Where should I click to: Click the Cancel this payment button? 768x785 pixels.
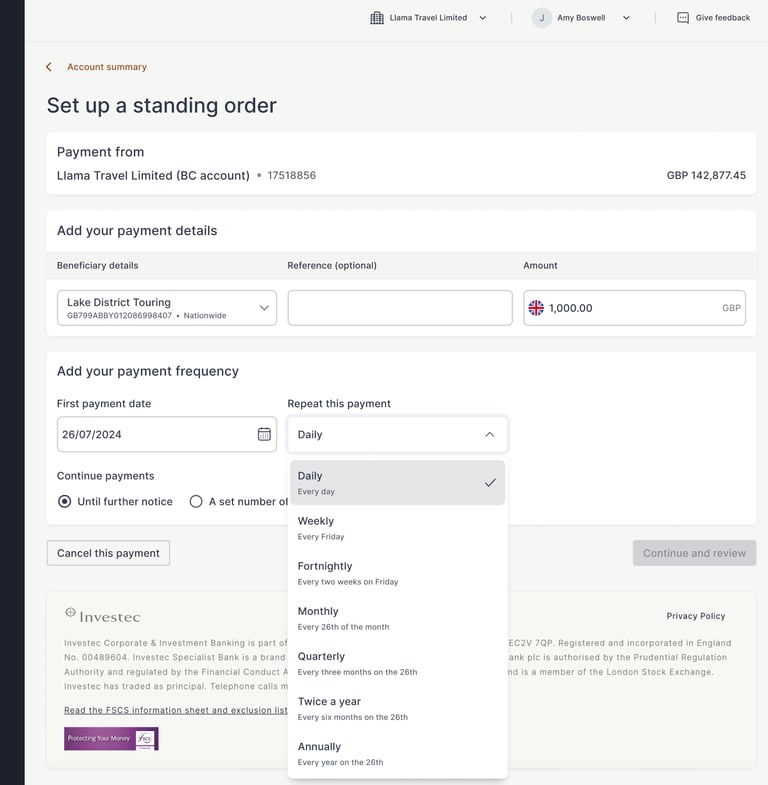point(108,553)
